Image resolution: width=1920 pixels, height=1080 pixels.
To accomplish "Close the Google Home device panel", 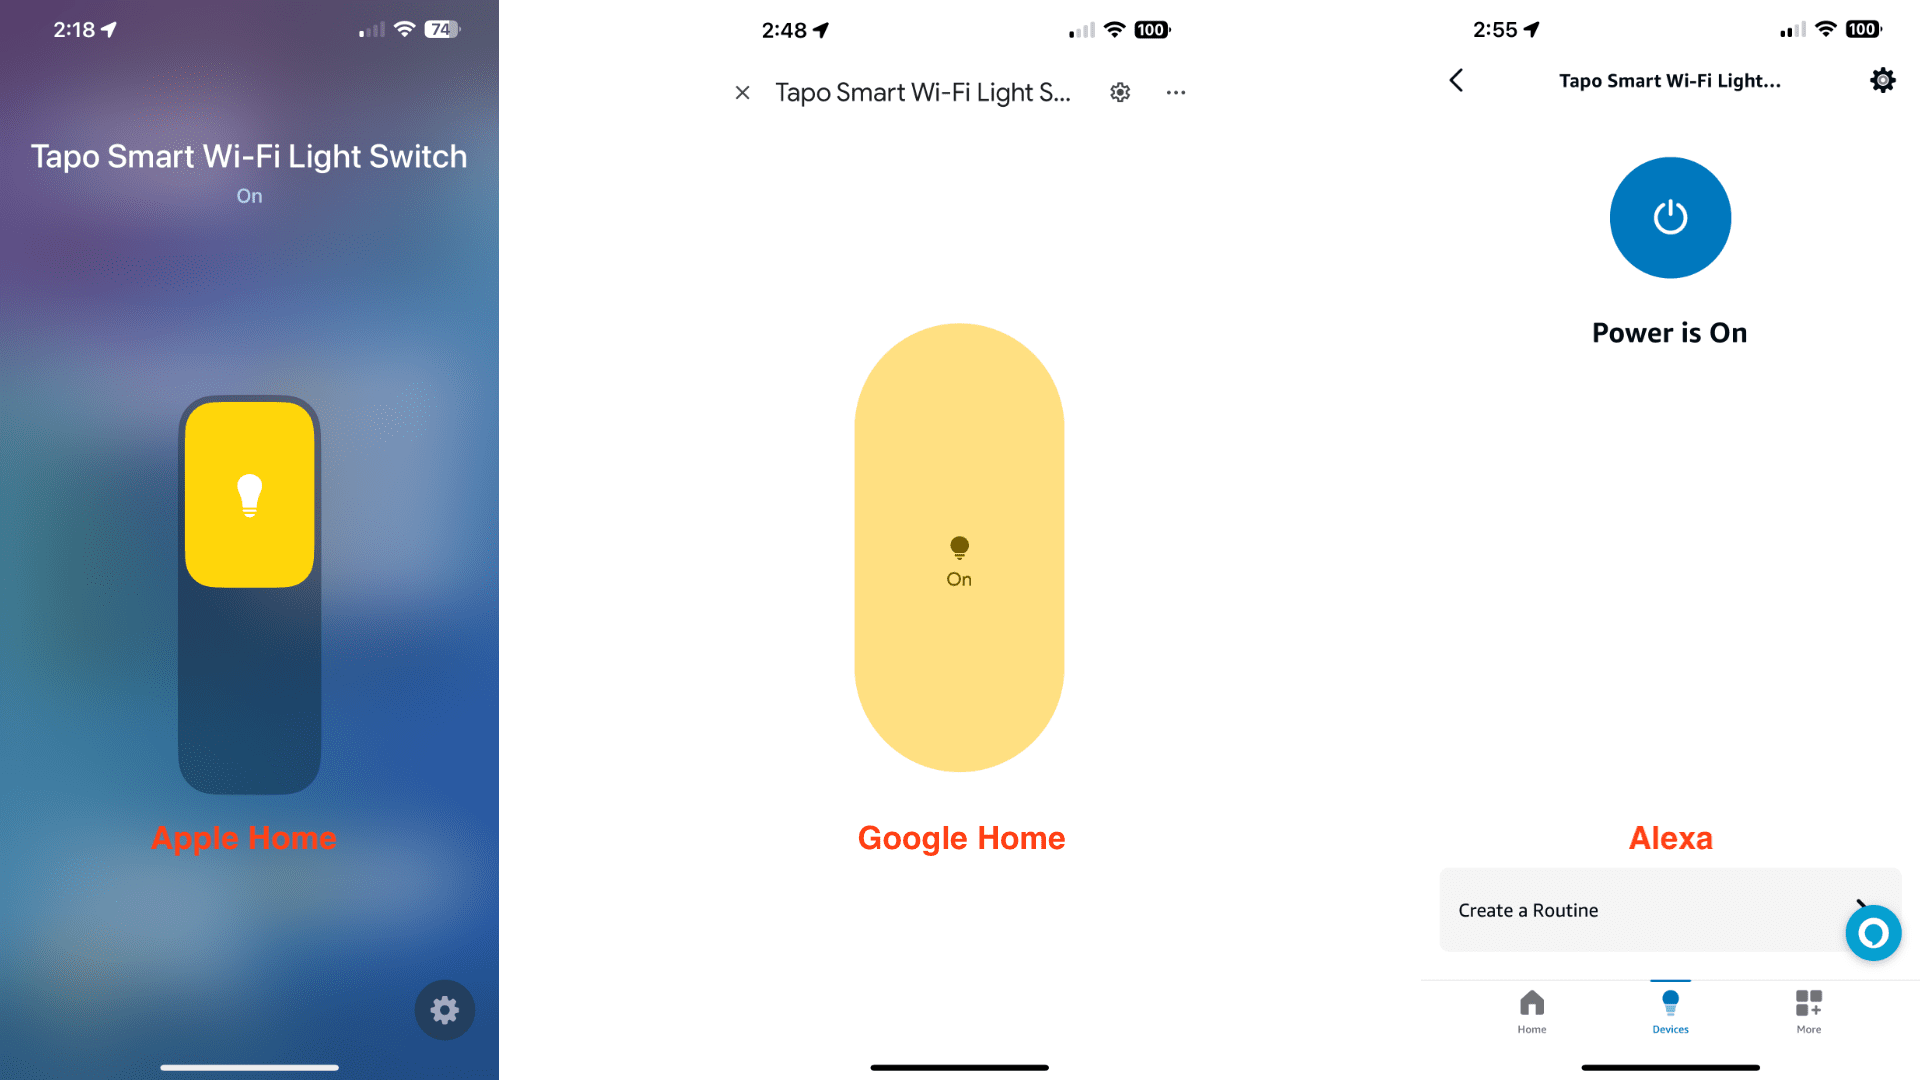I will click(742, 91).
